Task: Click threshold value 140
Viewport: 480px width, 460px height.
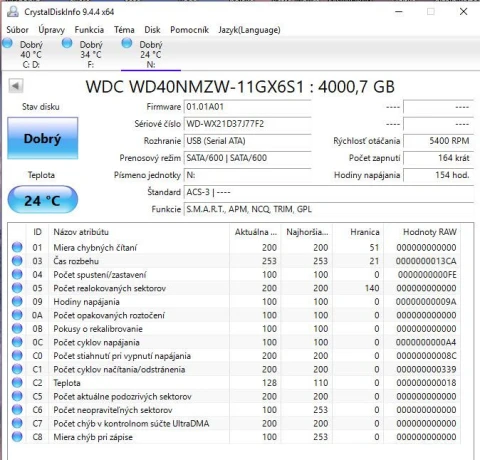Action: click(372, 288)
